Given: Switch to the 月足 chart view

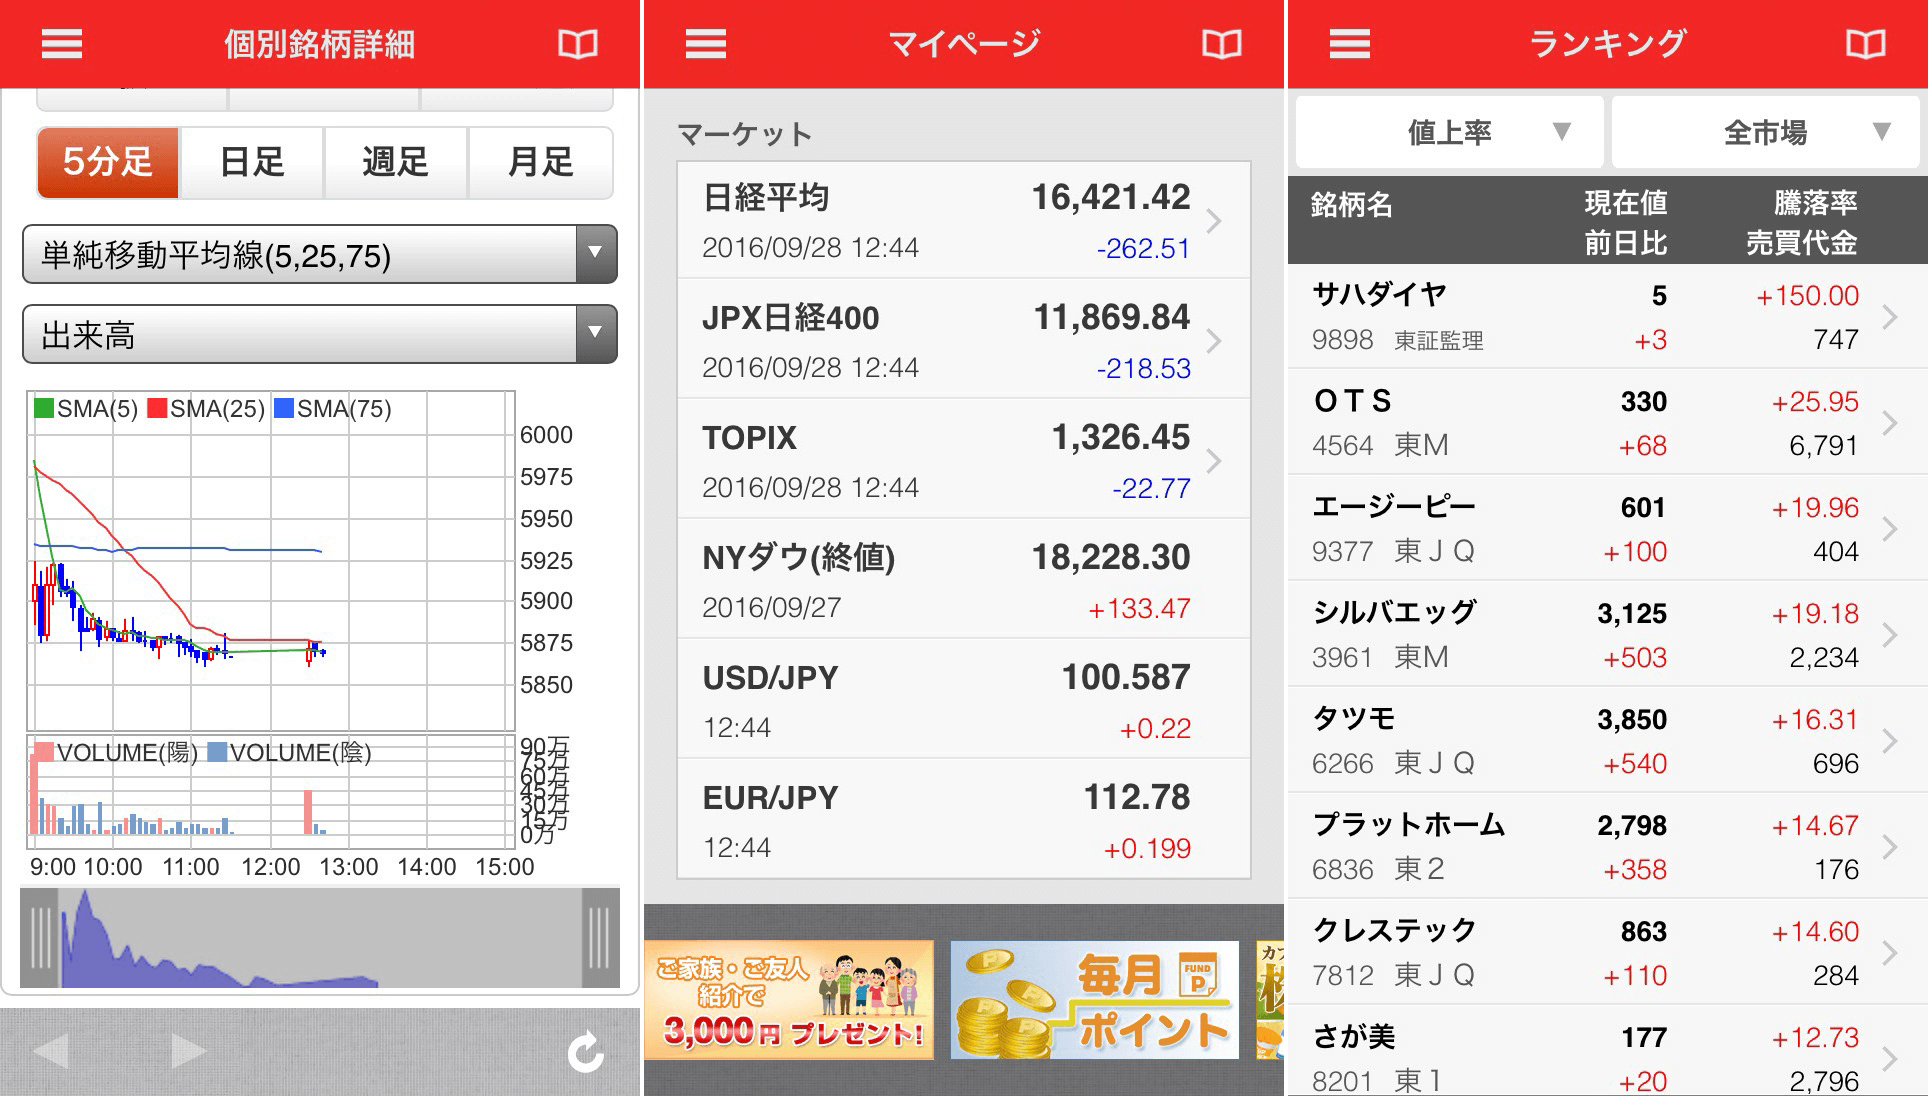Looking at the screenshot, I should [x=540, y=163].
